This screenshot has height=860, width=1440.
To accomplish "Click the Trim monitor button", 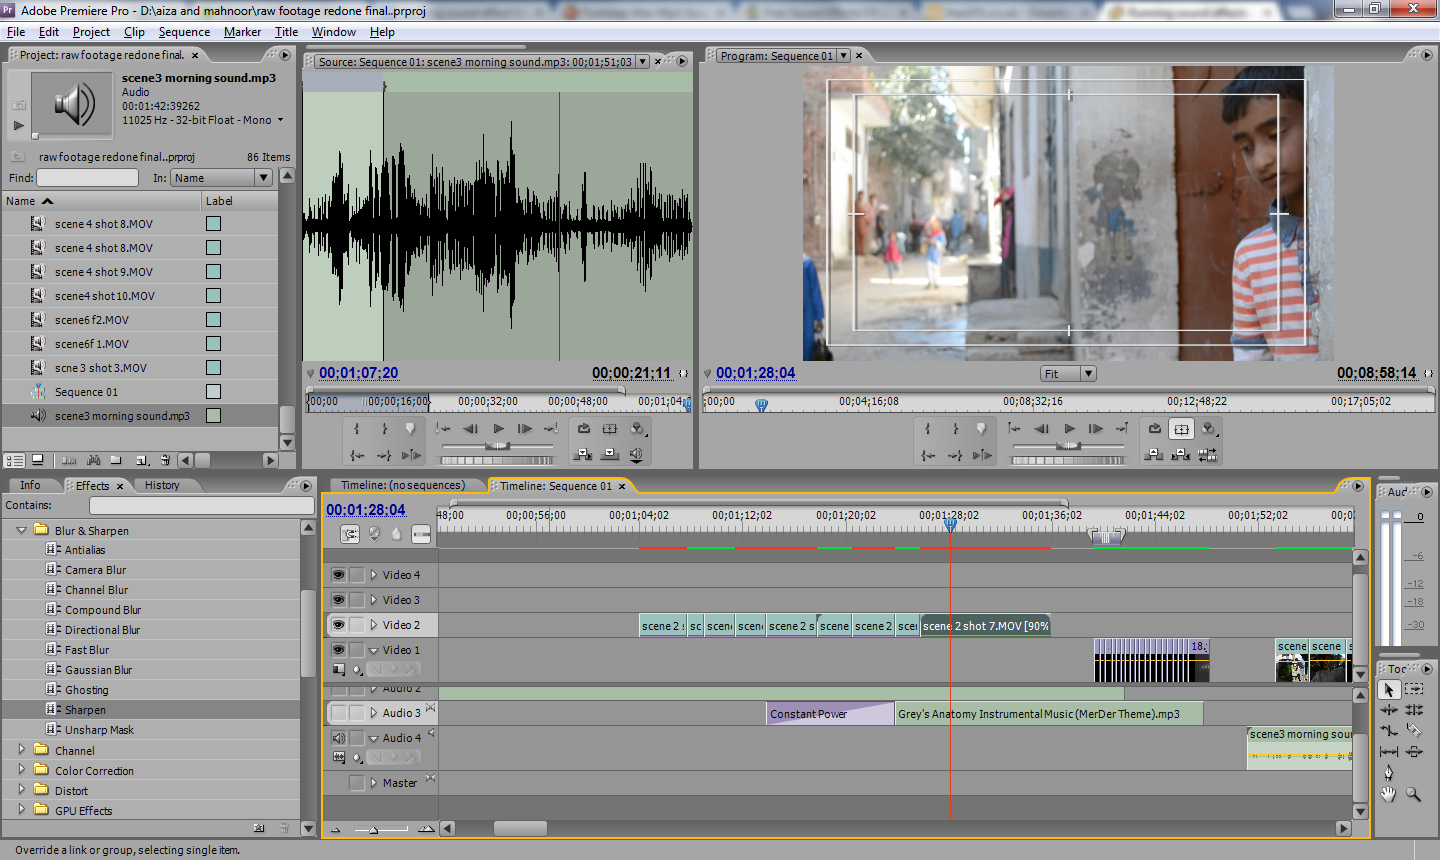I will [1208, 455].
